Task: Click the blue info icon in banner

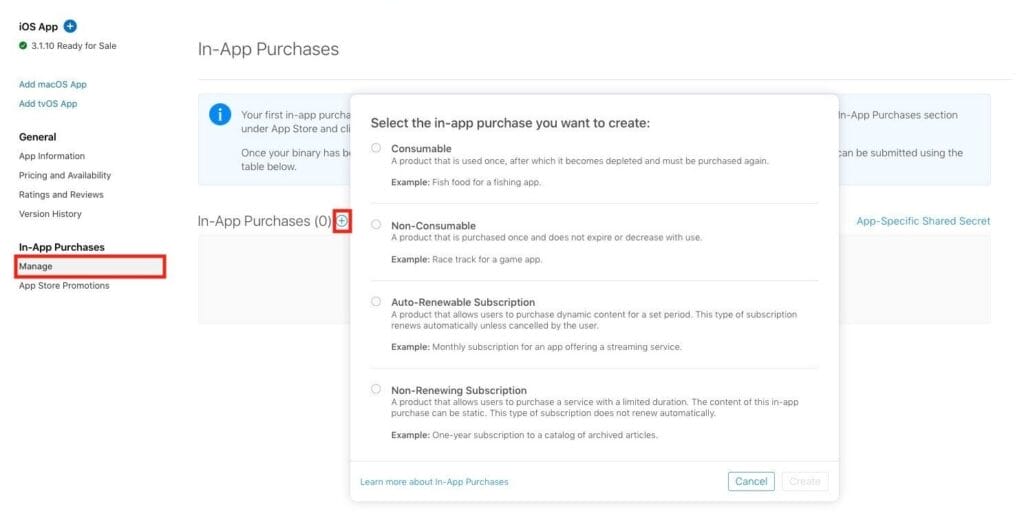Action: click(x=220, y=115)
